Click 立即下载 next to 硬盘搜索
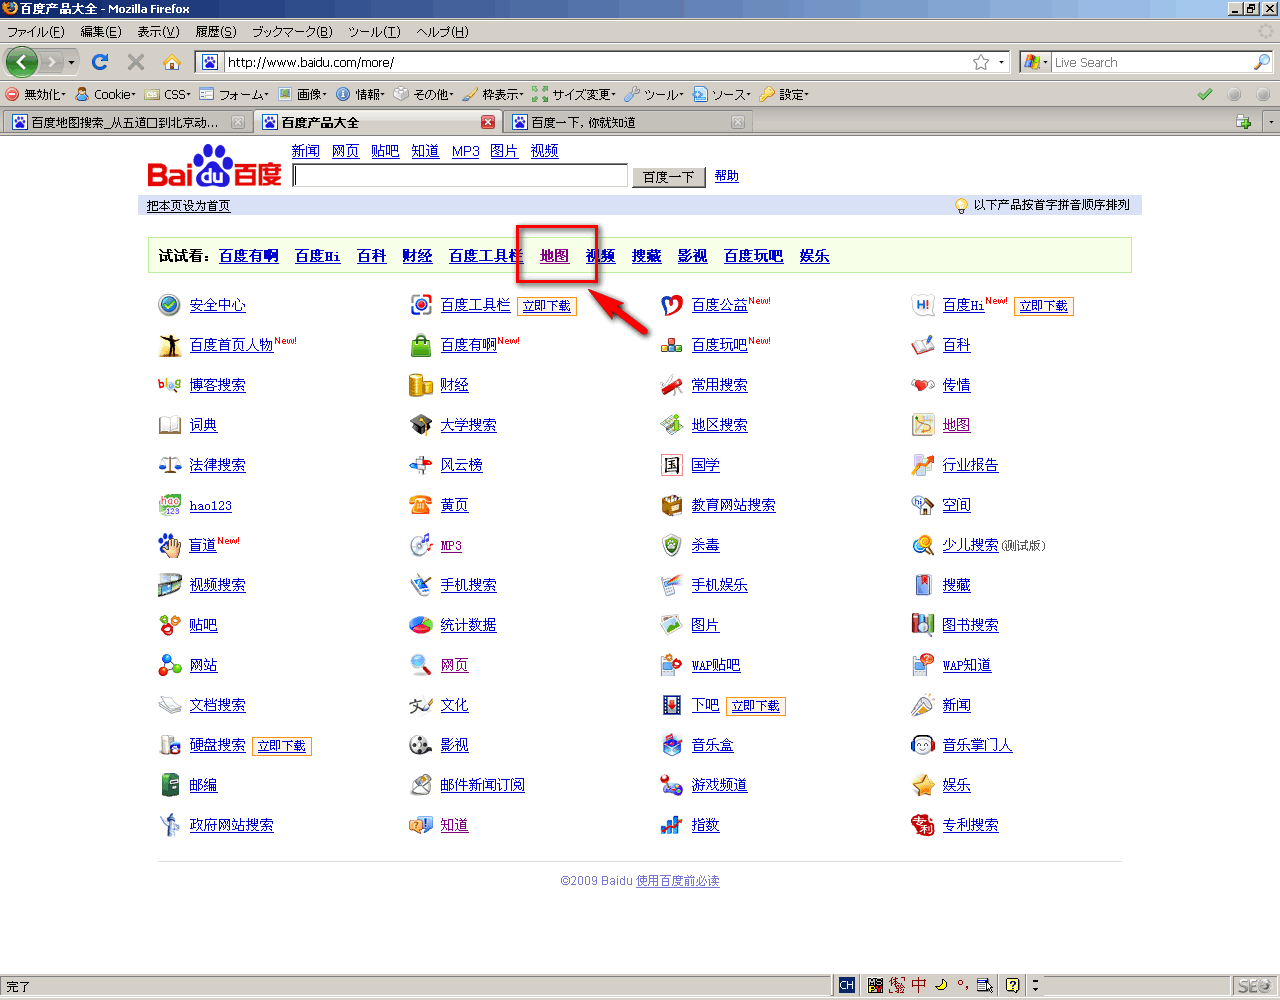The height and width of the screenshot is (1000, 1280). pos(282,746)
